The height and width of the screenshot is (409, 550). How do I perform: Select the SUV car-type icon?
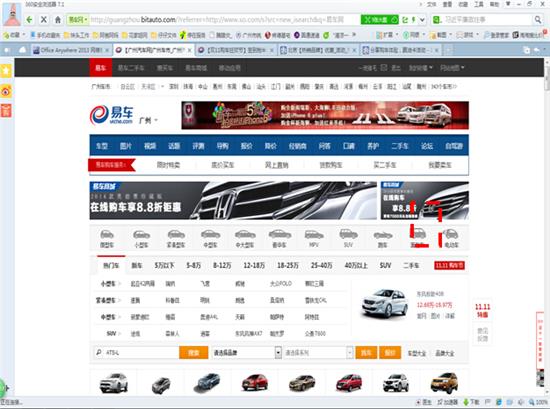(348, 238)
